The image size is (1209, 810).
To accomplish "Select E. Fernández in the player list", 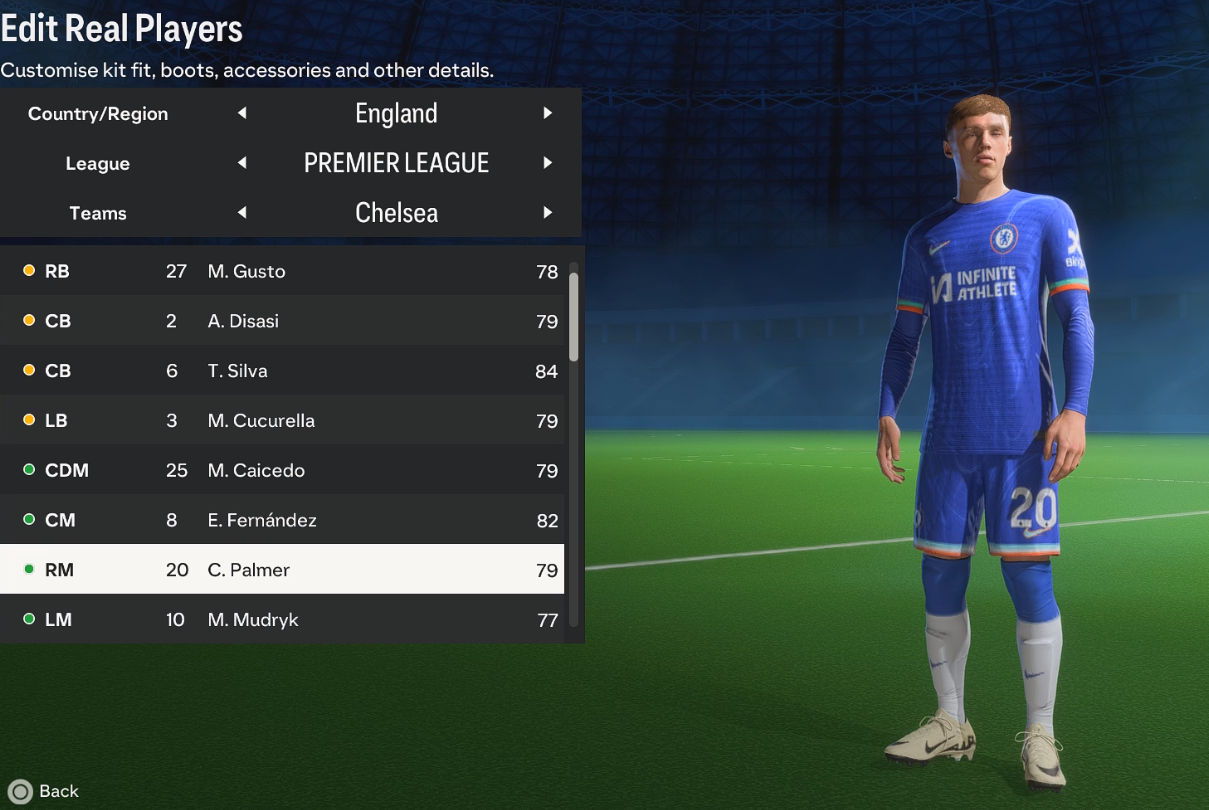I will pos(282,519).
